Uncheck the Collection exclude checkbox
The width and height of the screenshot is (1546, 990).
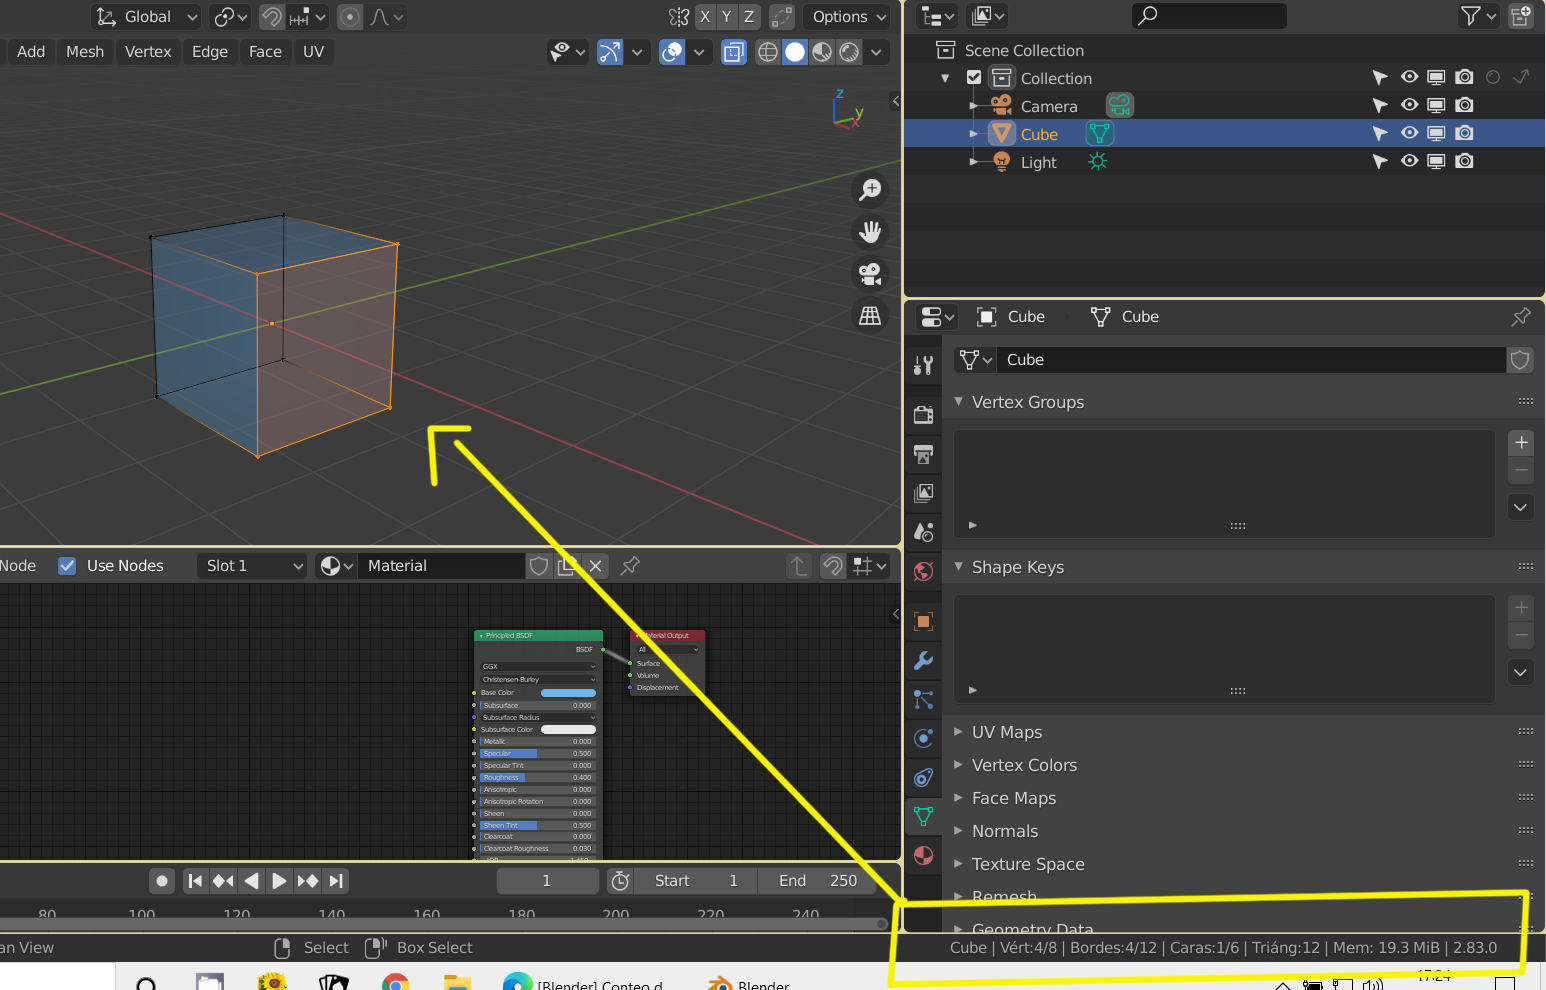pyautogui.click(x=974, y=78)
